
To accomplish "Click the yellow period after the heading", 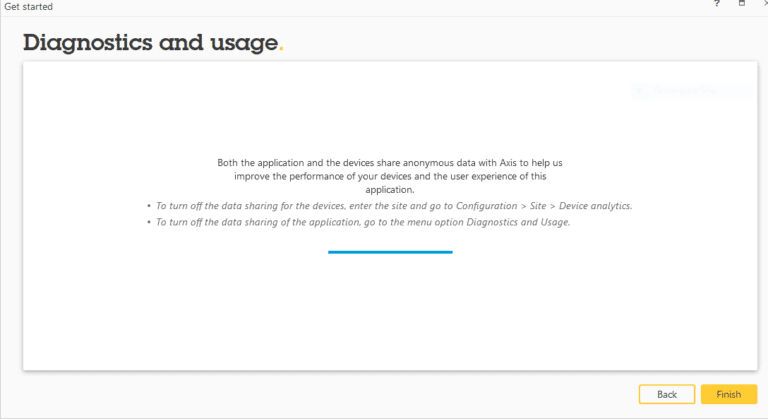I will pyautogui.click(x=281, y=48).
